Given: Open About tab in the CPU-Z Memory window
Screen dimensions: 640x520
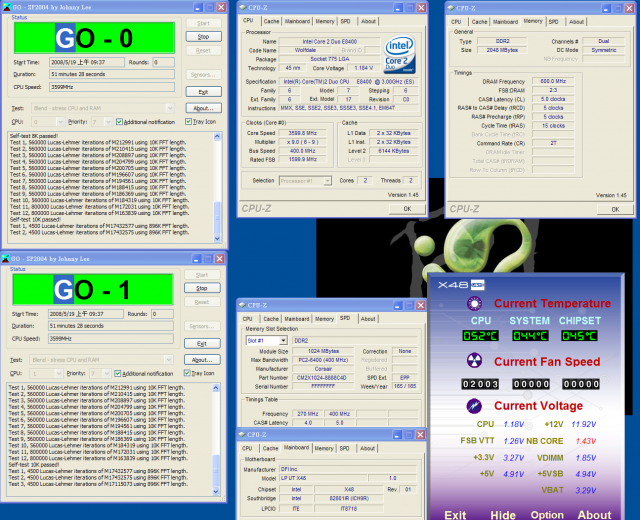Looking at the screenshot, I should pyautogui.click(x=576, y=22).
